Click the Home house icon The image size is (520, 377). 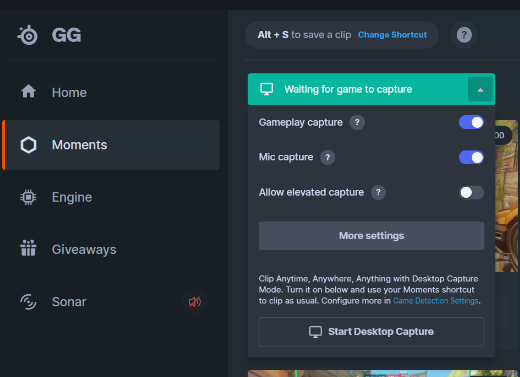[28, 91]
